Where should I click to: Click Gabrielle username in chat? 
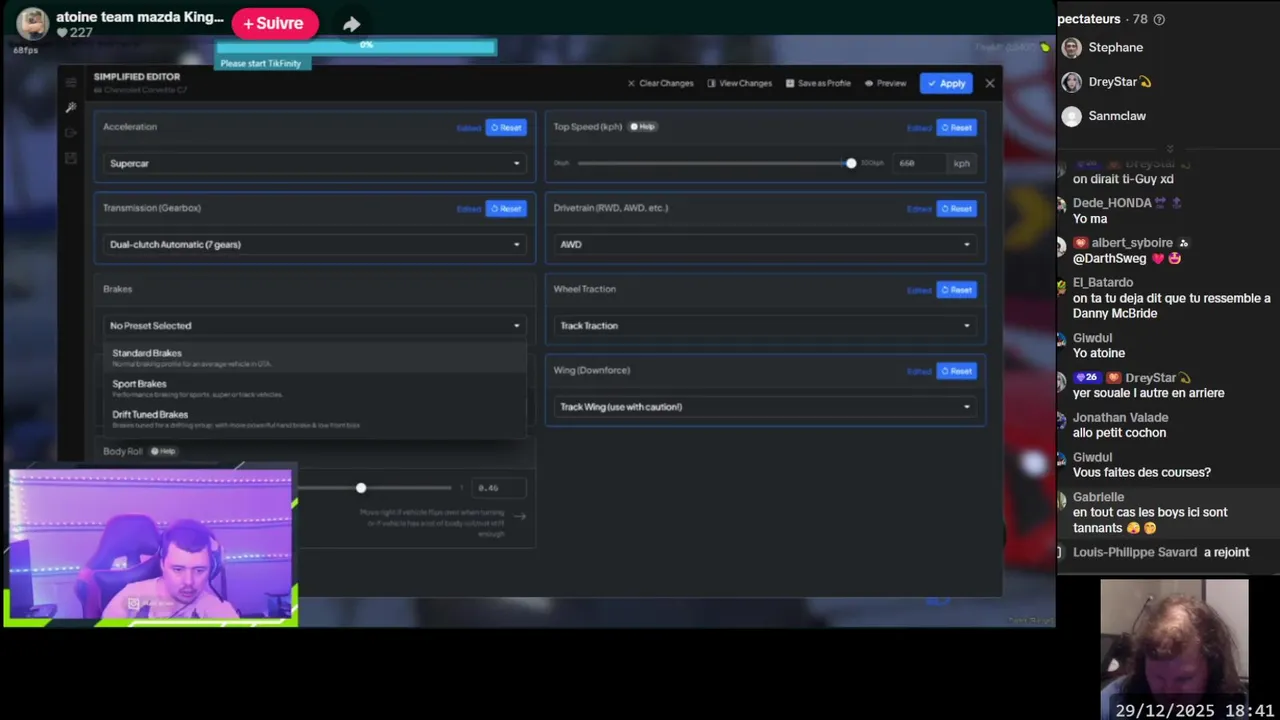(1098, 497)
